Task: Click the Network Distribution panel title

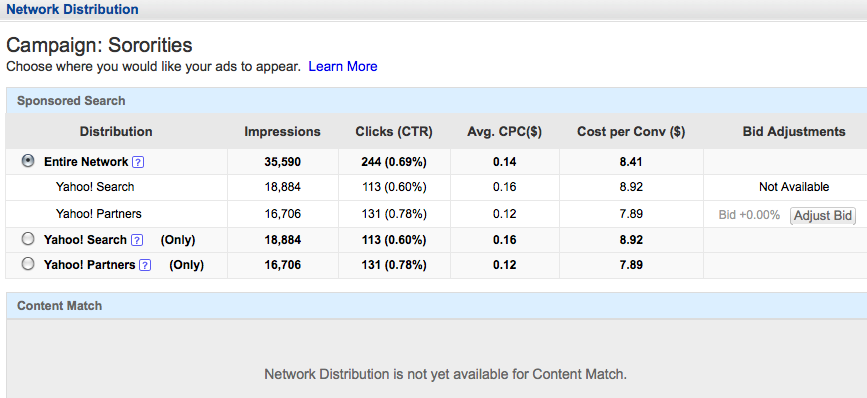Action: [x=72, y=9]
